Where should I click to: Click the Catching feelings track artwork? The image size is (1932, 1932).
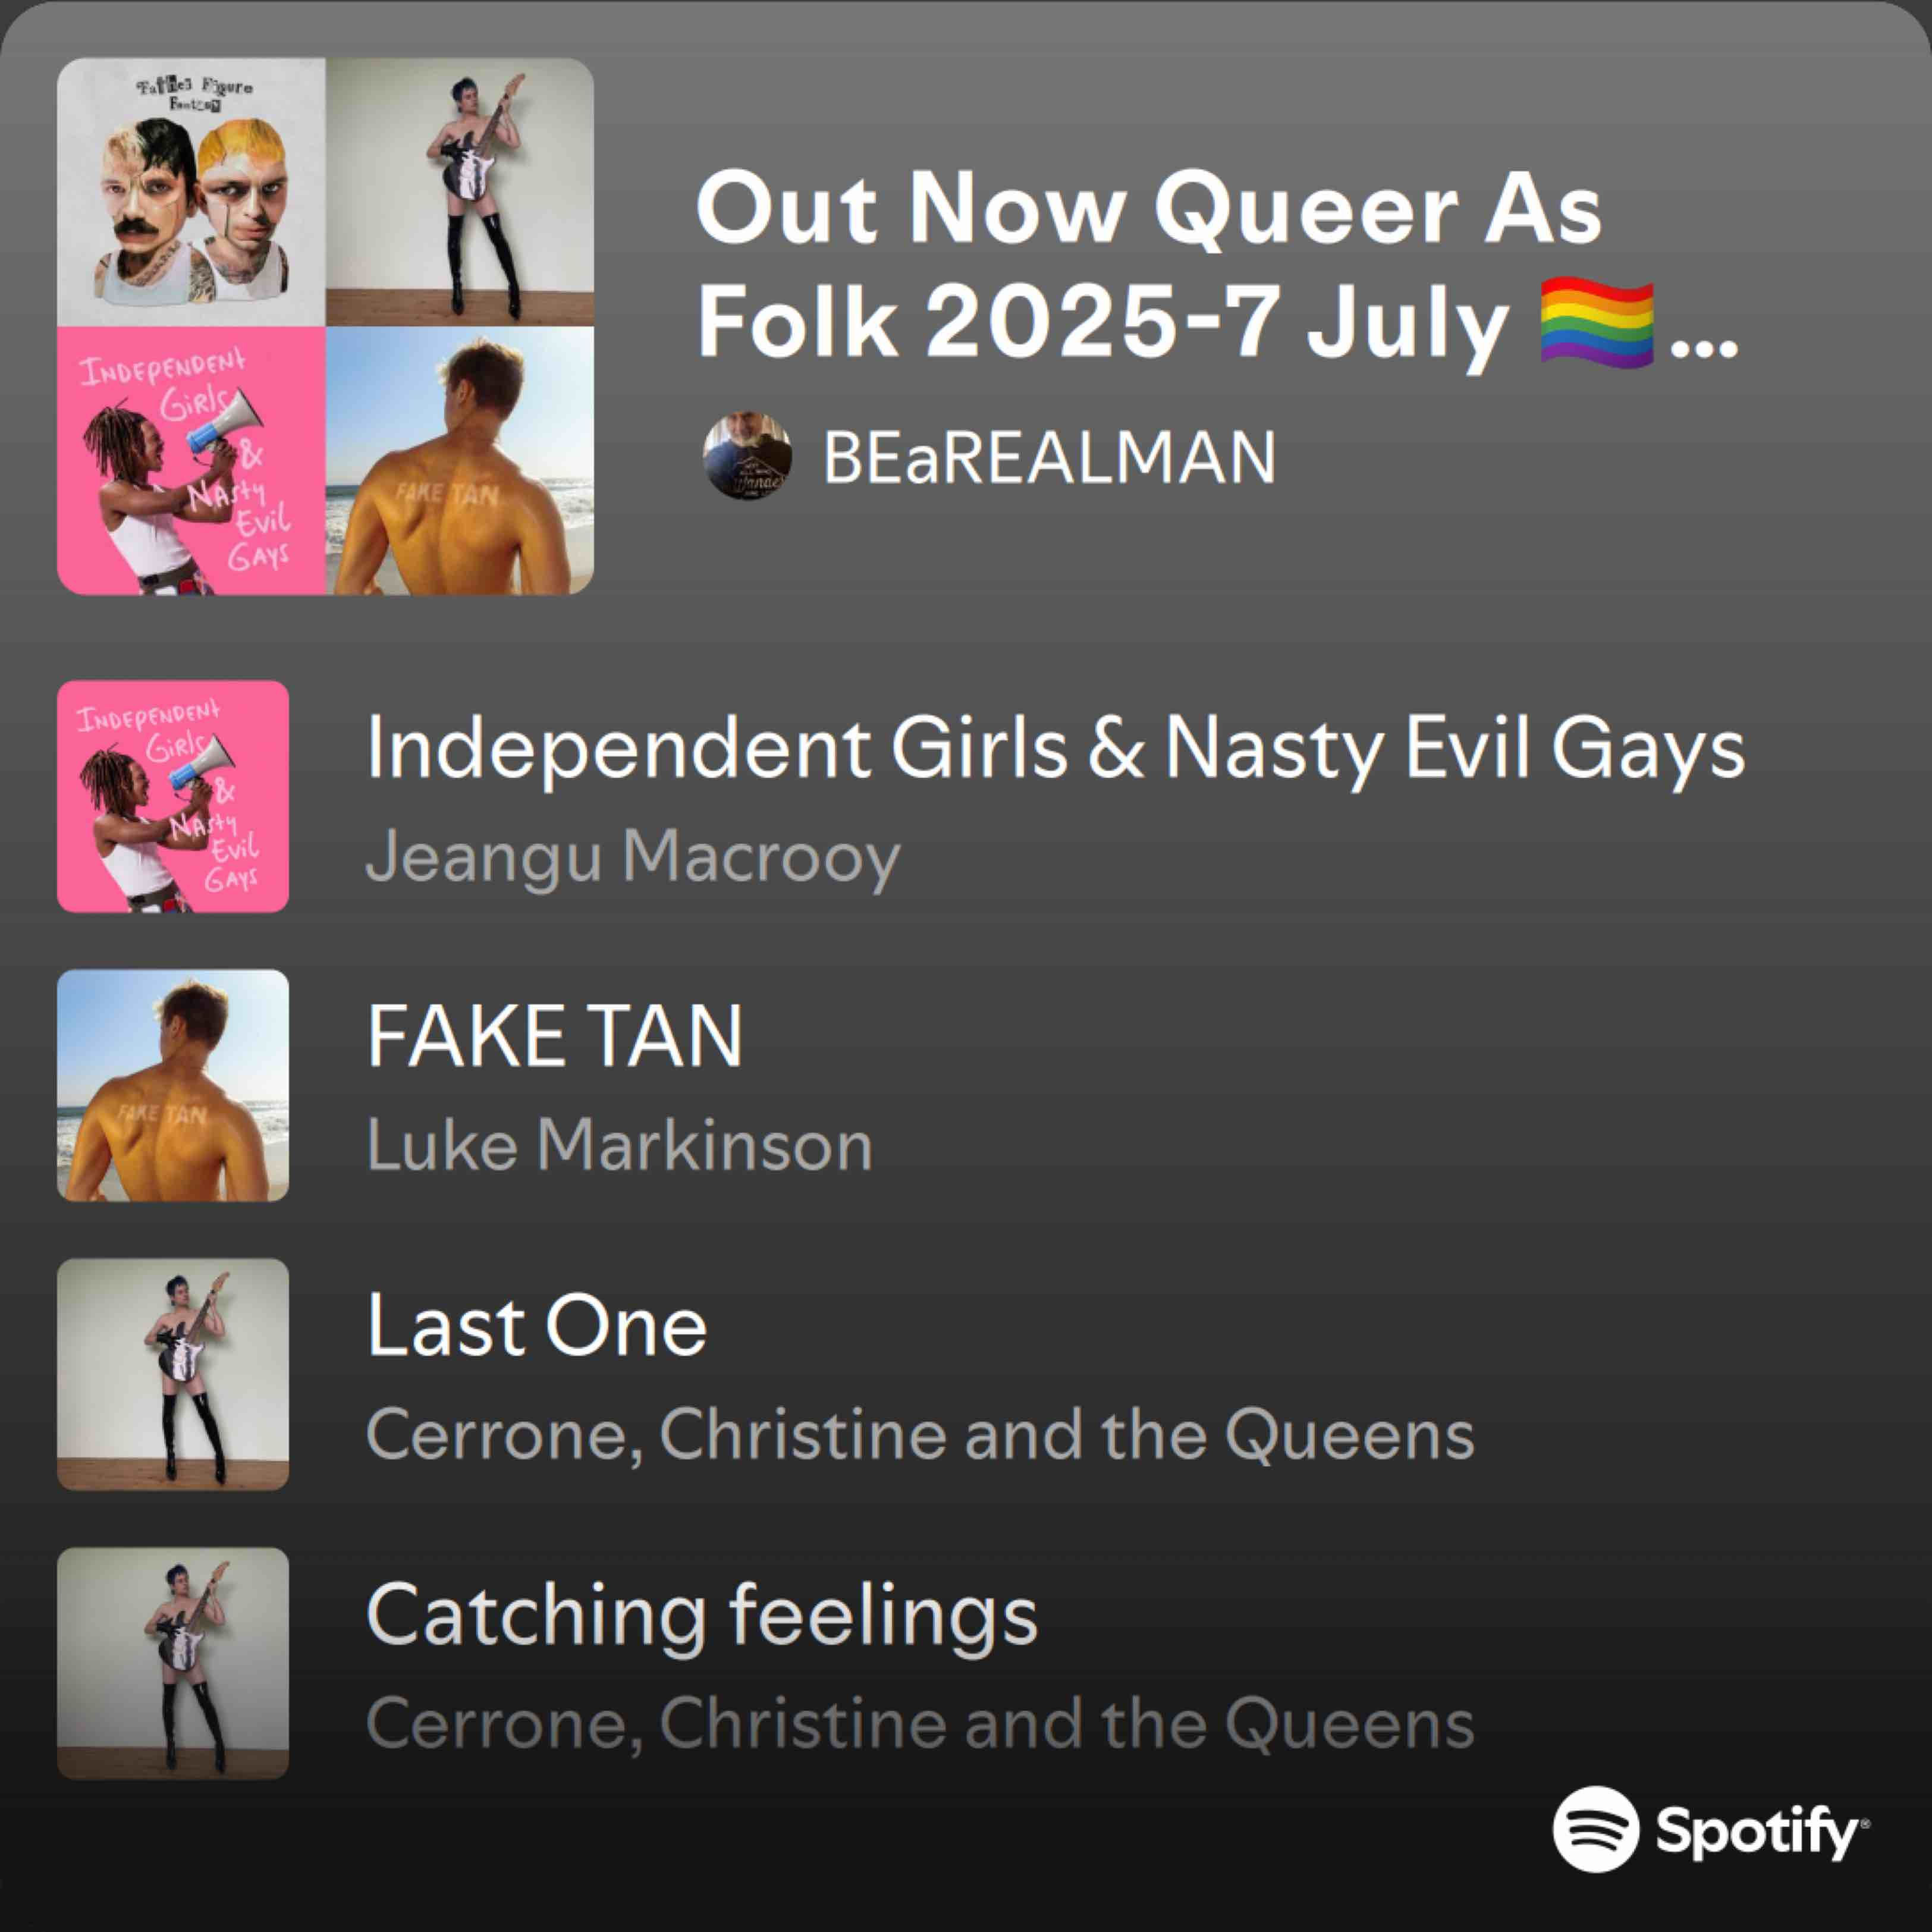(x=173, y=1663)
